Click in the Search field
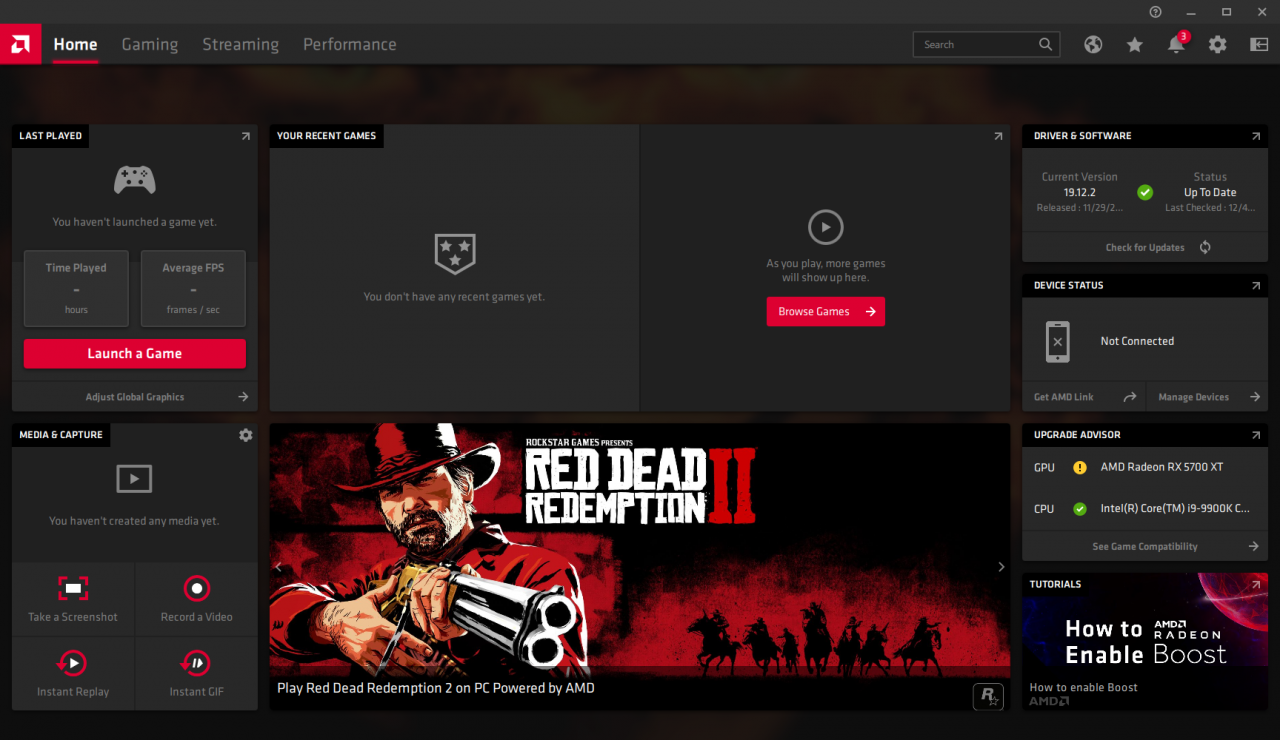 tap(986, 44)
